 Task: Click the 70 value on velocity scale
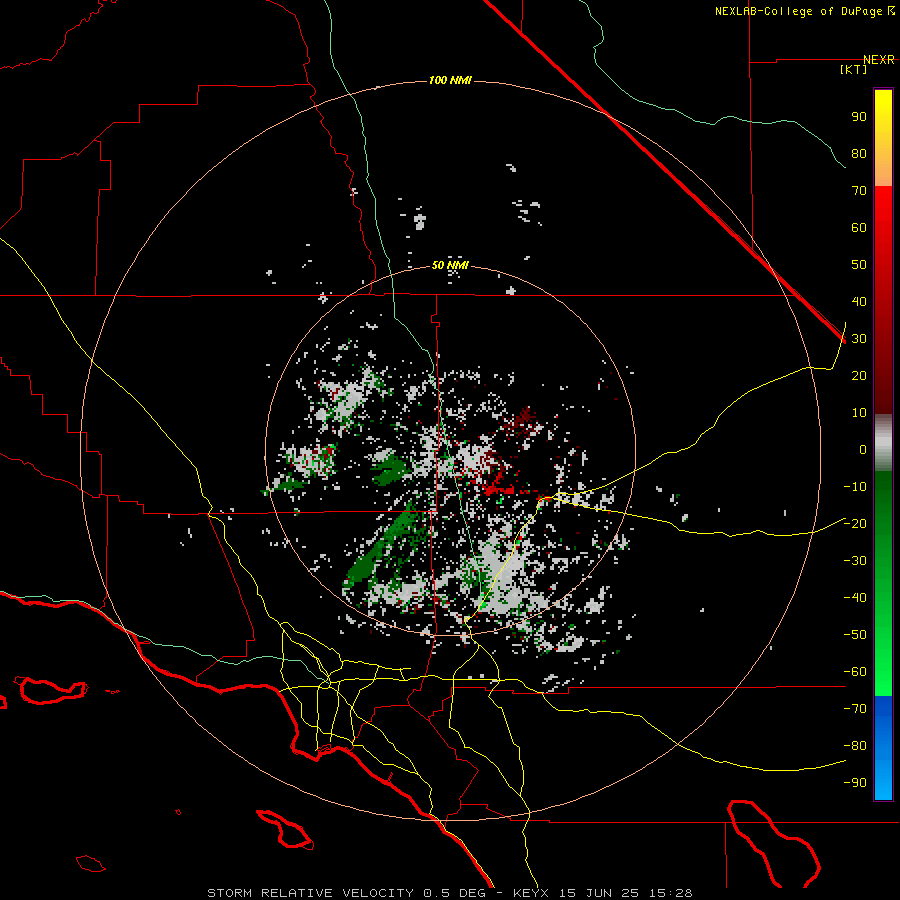click(x=859, y=191)
